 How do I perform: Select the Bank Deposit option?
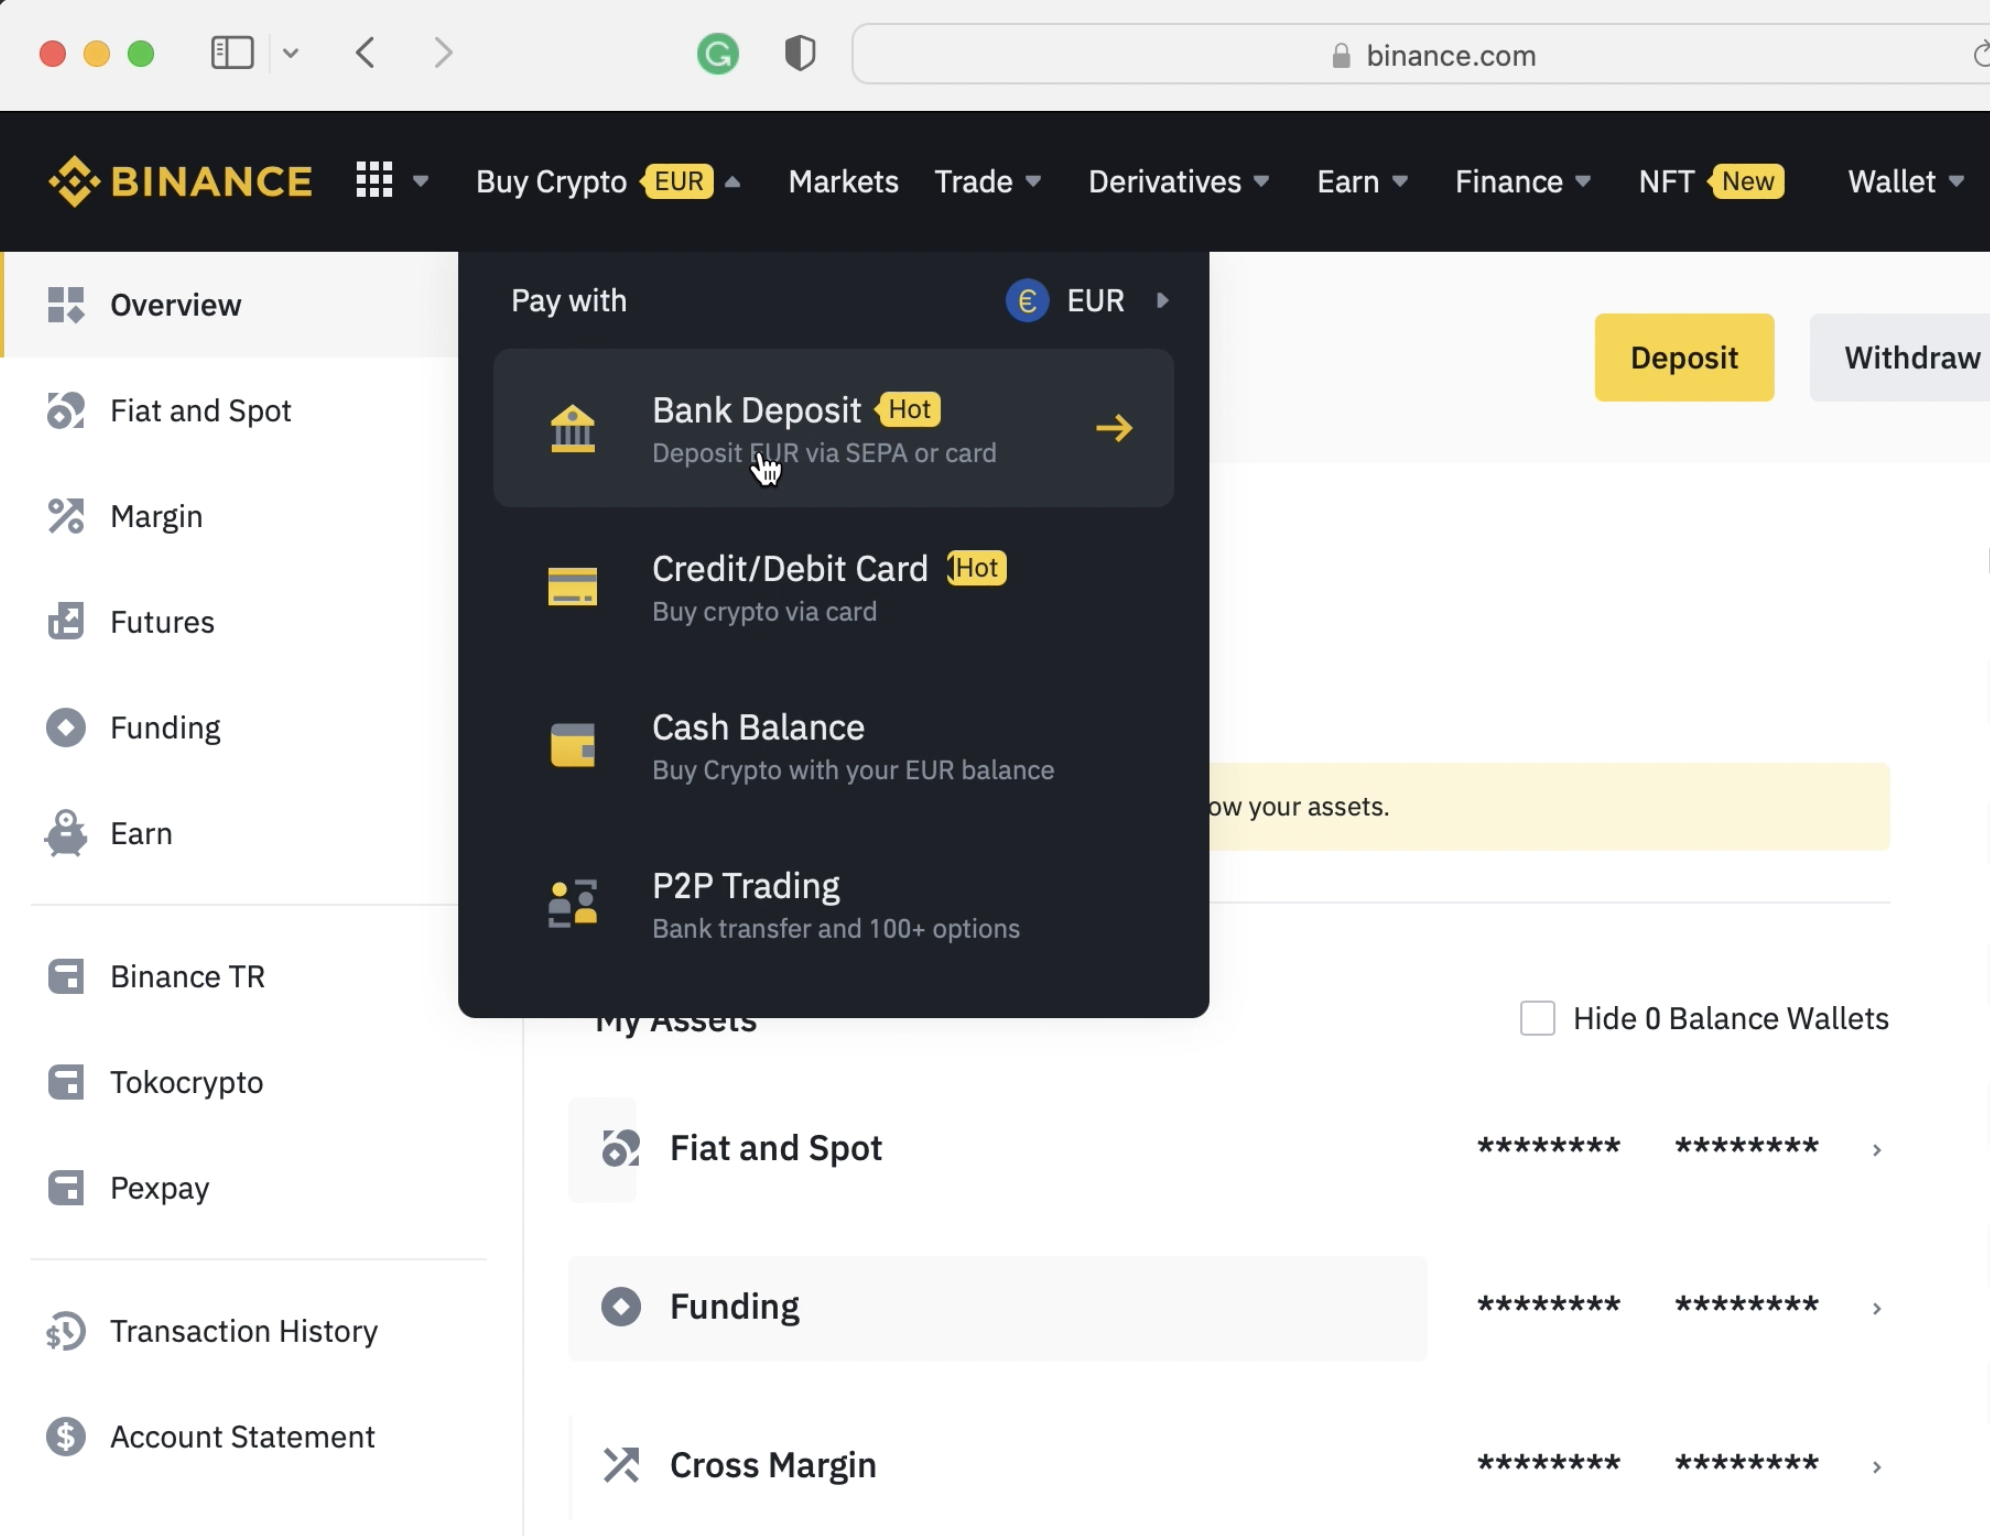tap(833, 428)
